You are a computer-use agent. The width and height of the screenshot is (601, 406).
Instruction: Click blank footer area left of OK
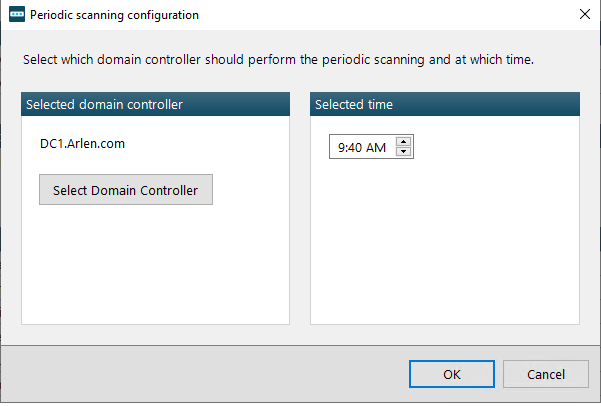pos(203,374)
